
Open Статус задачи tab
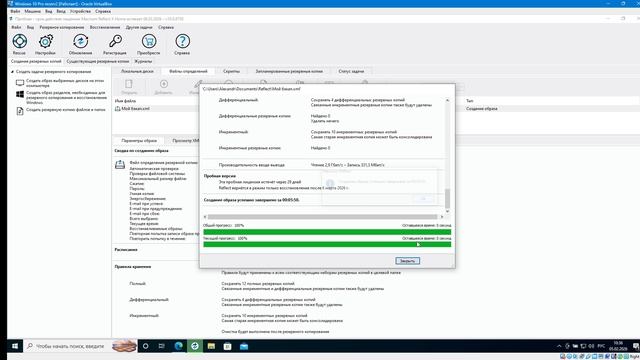[x=351, y=71]
